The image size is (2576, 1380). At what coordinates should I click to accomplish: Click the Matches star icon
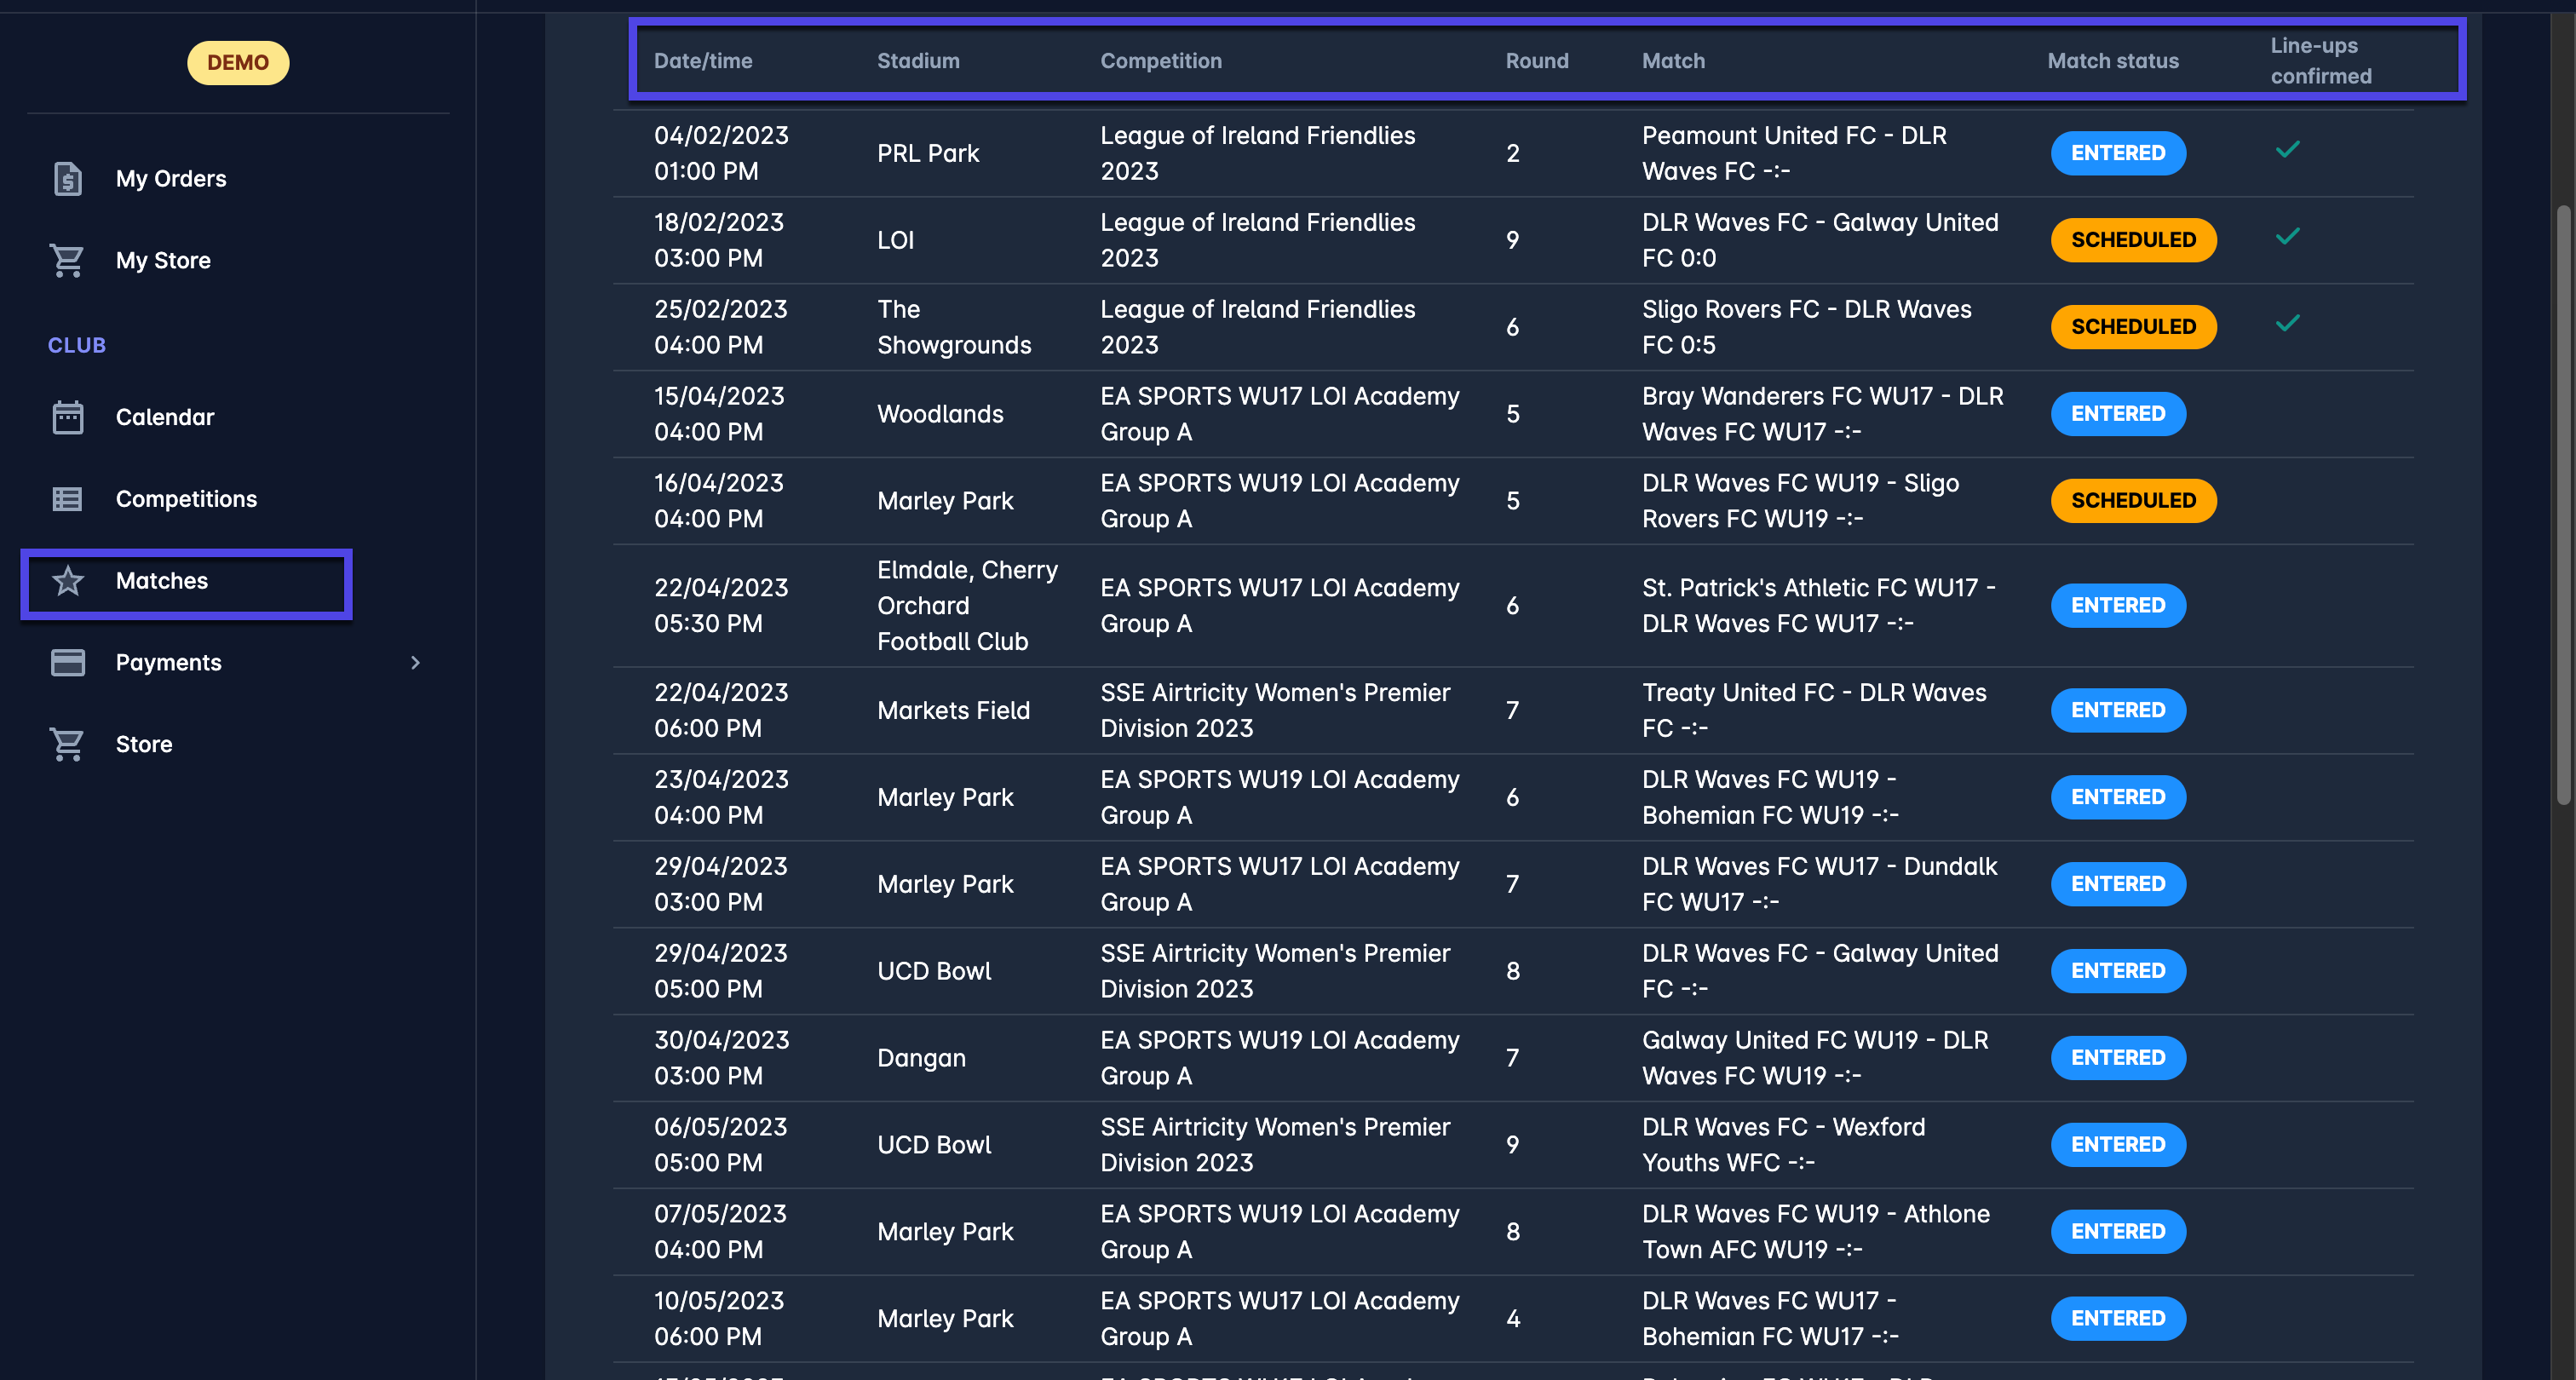click(x=67, y=581)
